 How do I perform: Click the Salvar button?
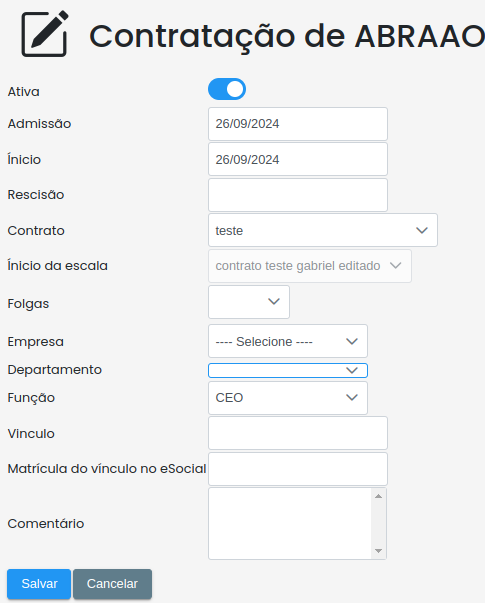(x=39, y=584)
